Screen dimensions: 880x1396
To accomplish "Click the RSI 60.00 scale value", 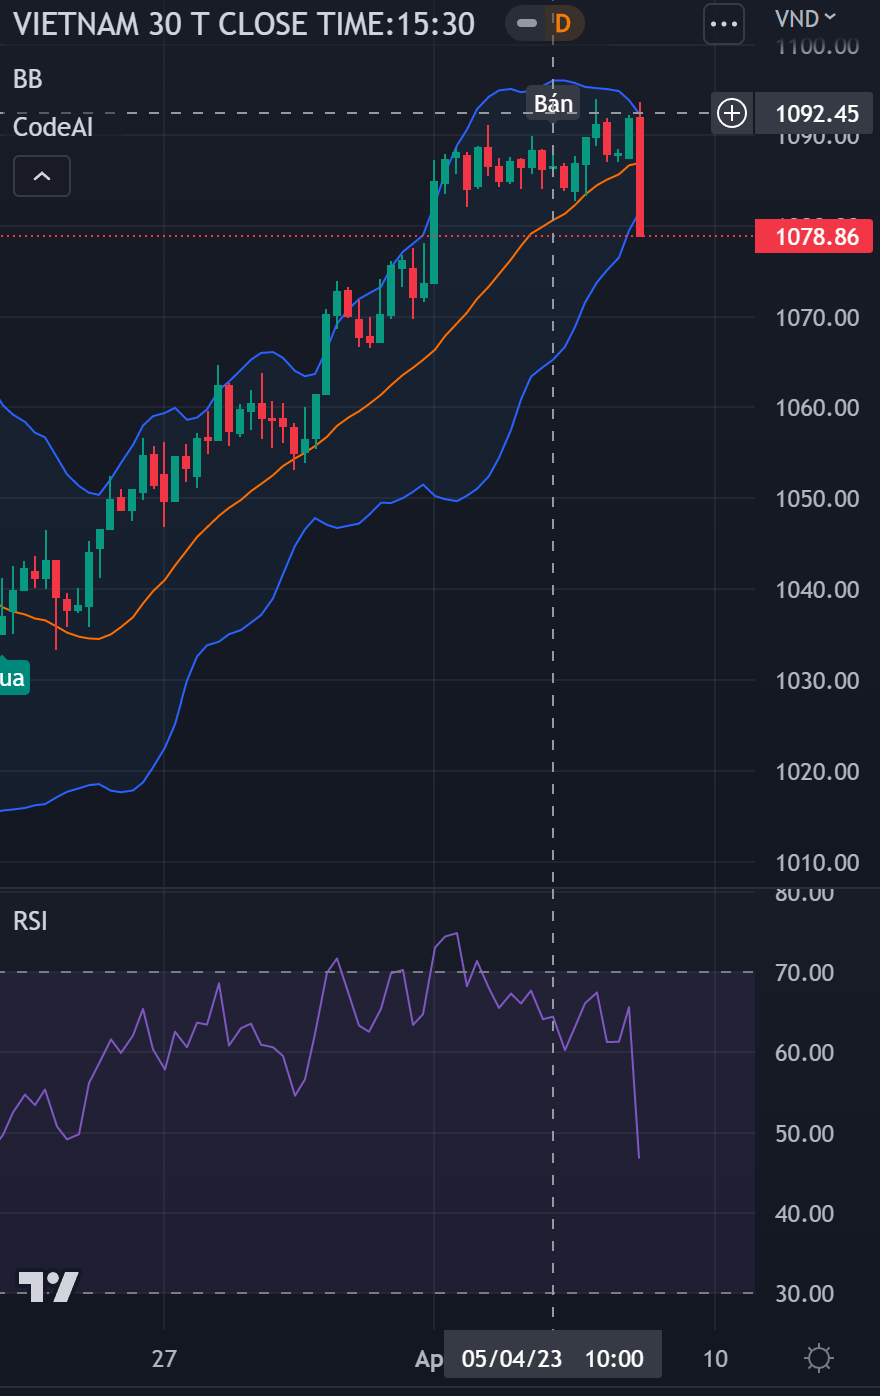I will [804, 1053].
